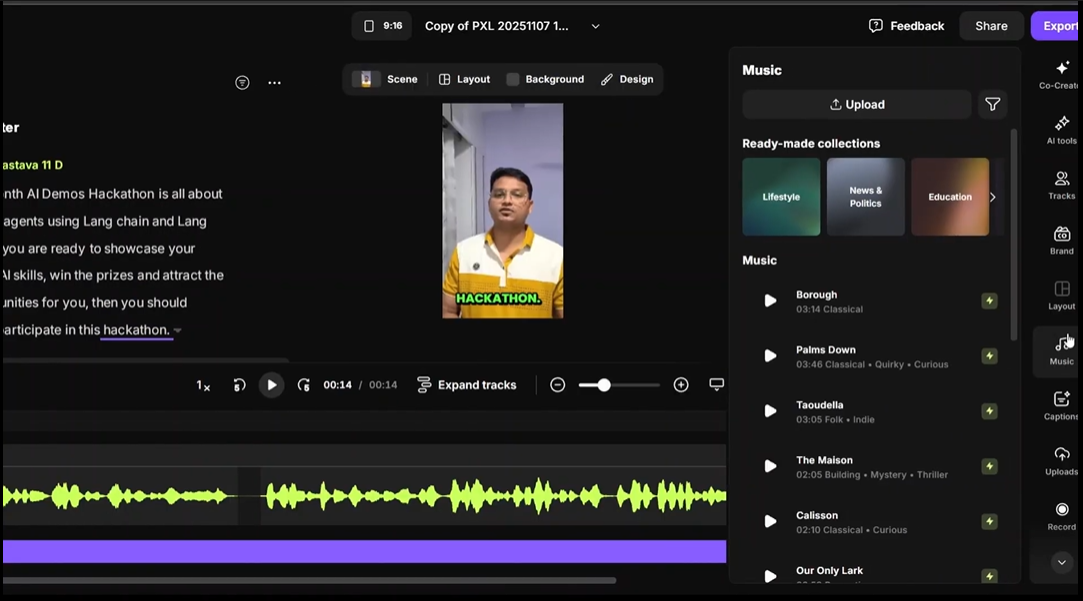Image resolution: width=1083 pixels, height=601 pixels.
Task: Skip forward 5 seconds
Action: (x=304, y=385)
